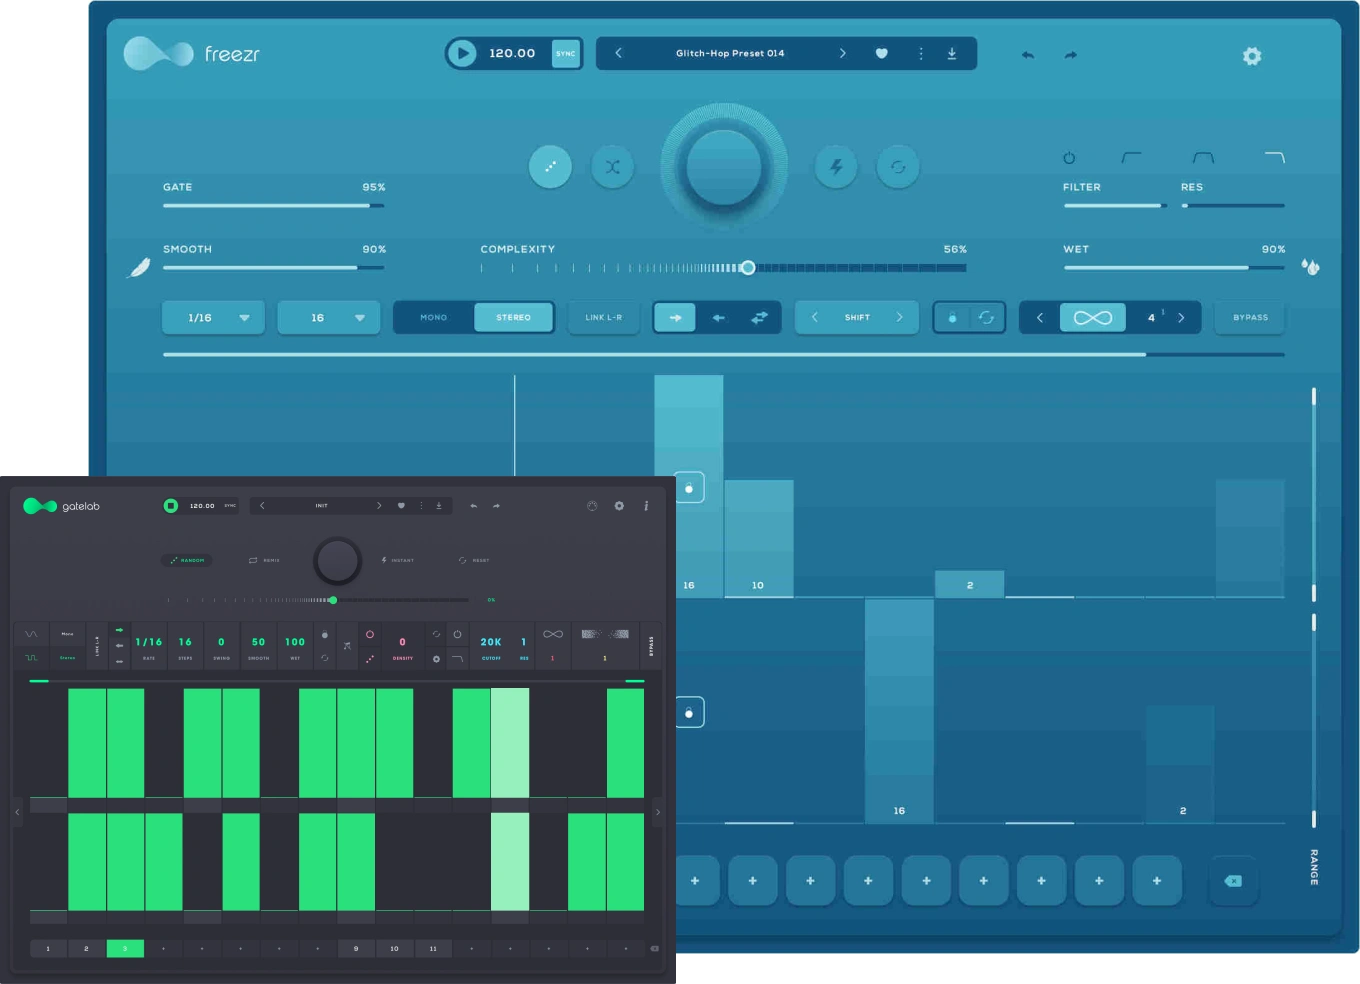This screenshot has width=1360, height=984.
Task: Favorite Glitch-Hop Preset 014 with heart icon
Action: [881, 54]
